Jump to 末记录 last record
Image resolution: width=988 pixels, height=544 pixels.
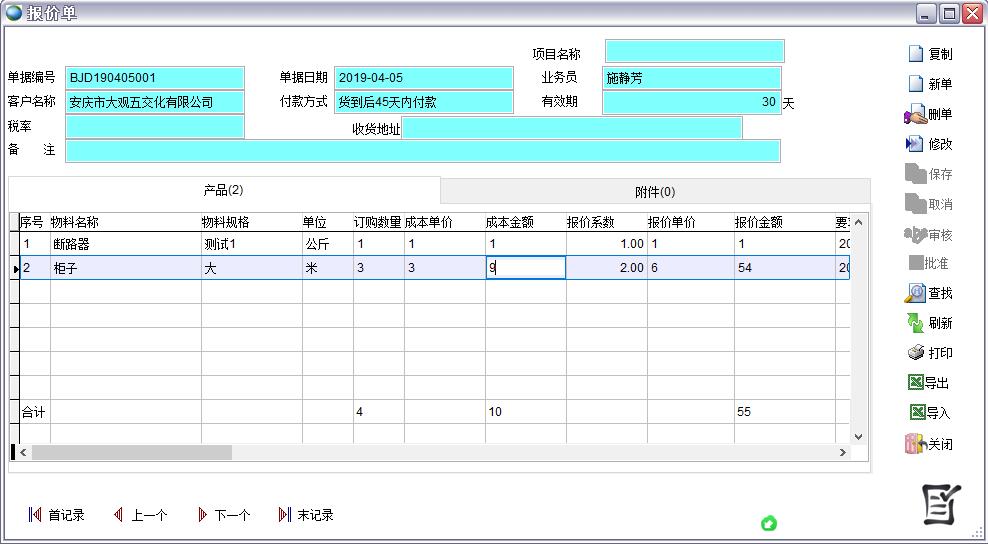[306, 515]
